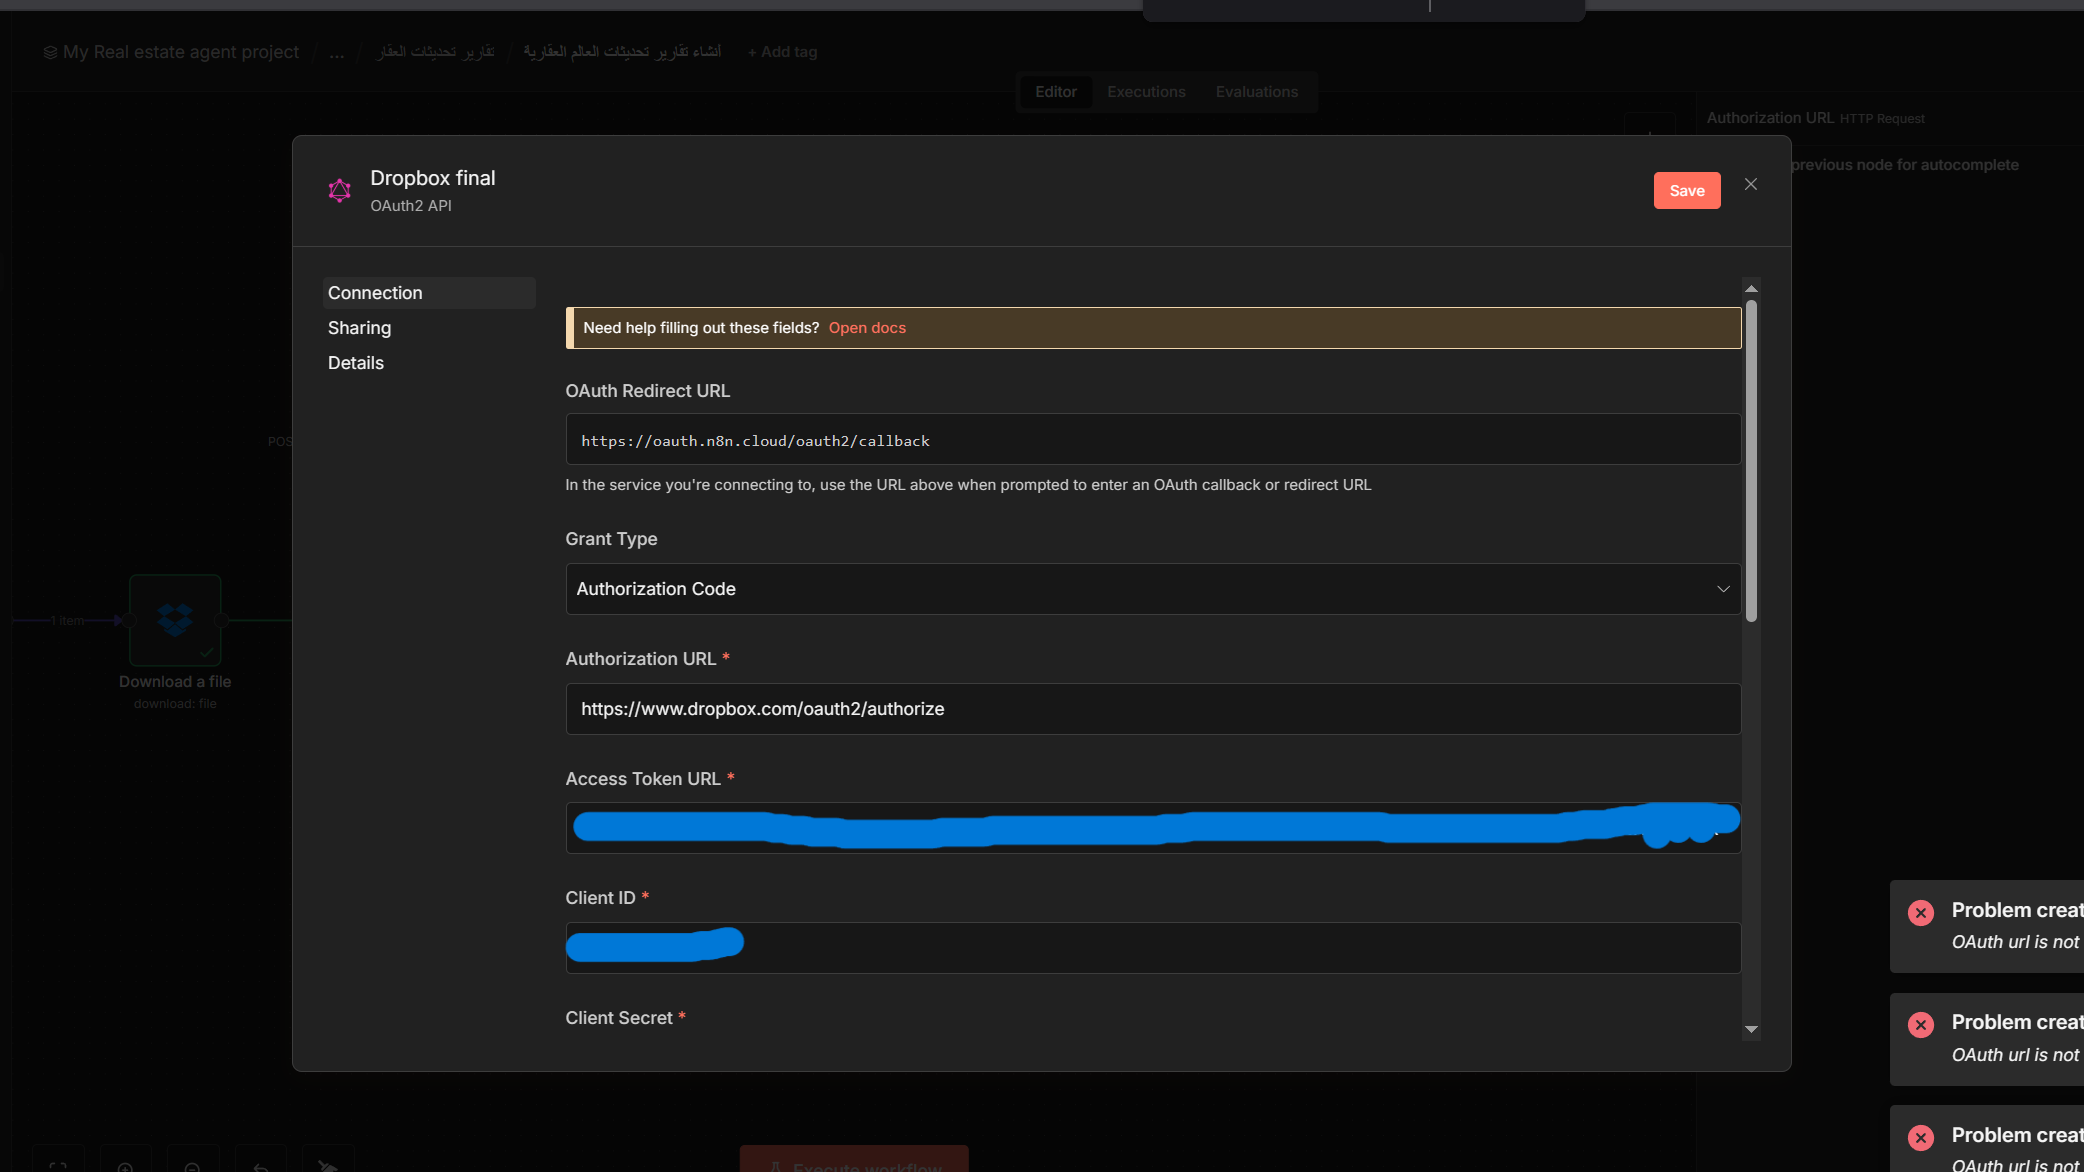Open docs link in help banner
2084x1172 pixels.
[x=867, y=328]
